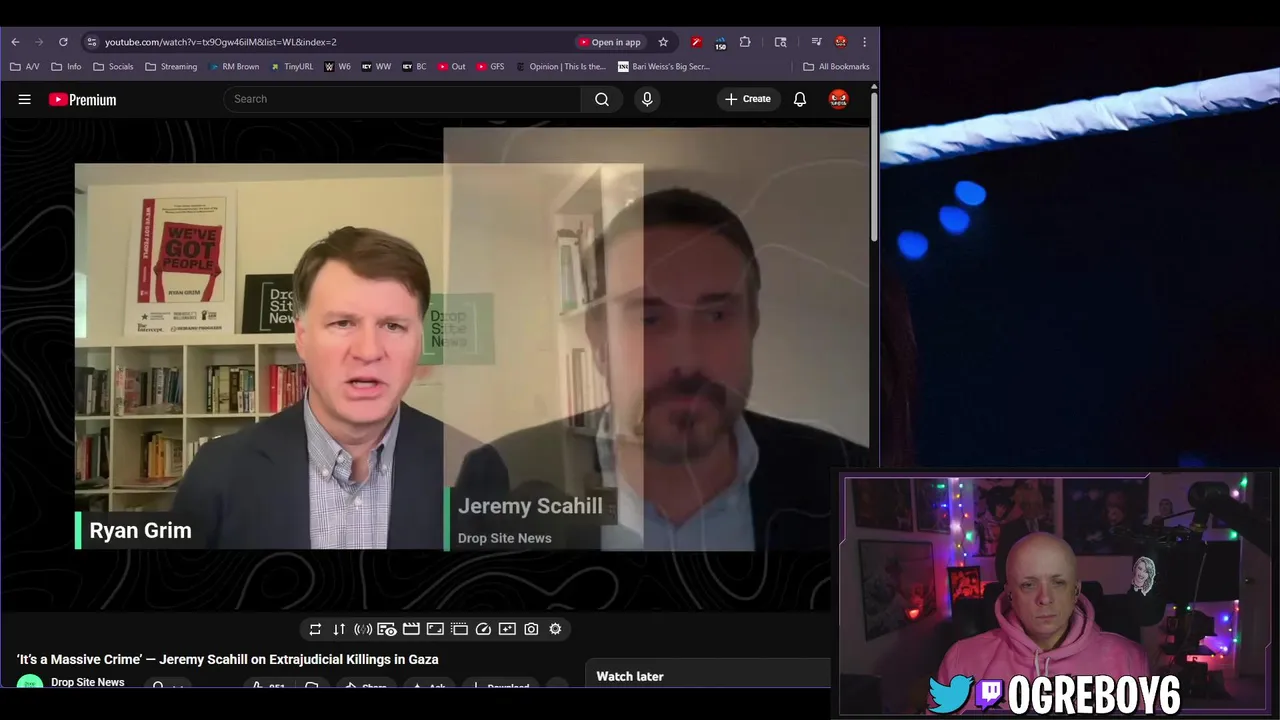Click the youtube.com address bar
This screenshot has height=720, width=1280.
click(x=330, y=42)
